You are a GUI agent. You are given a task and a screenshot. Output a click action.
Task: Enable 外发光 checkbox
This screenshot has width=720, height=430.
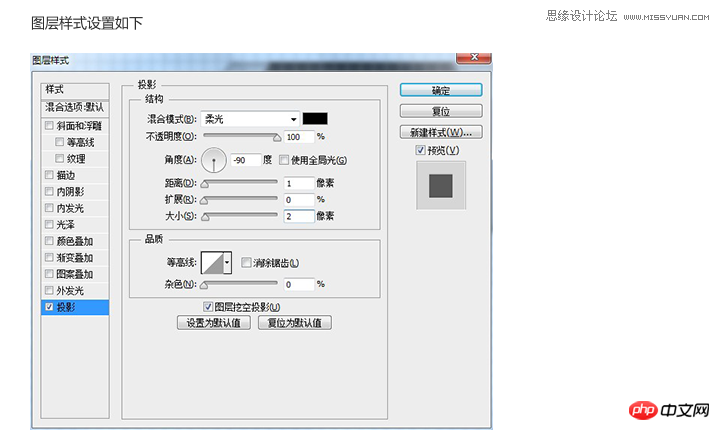pyautogui.click(x=49, y=291)
